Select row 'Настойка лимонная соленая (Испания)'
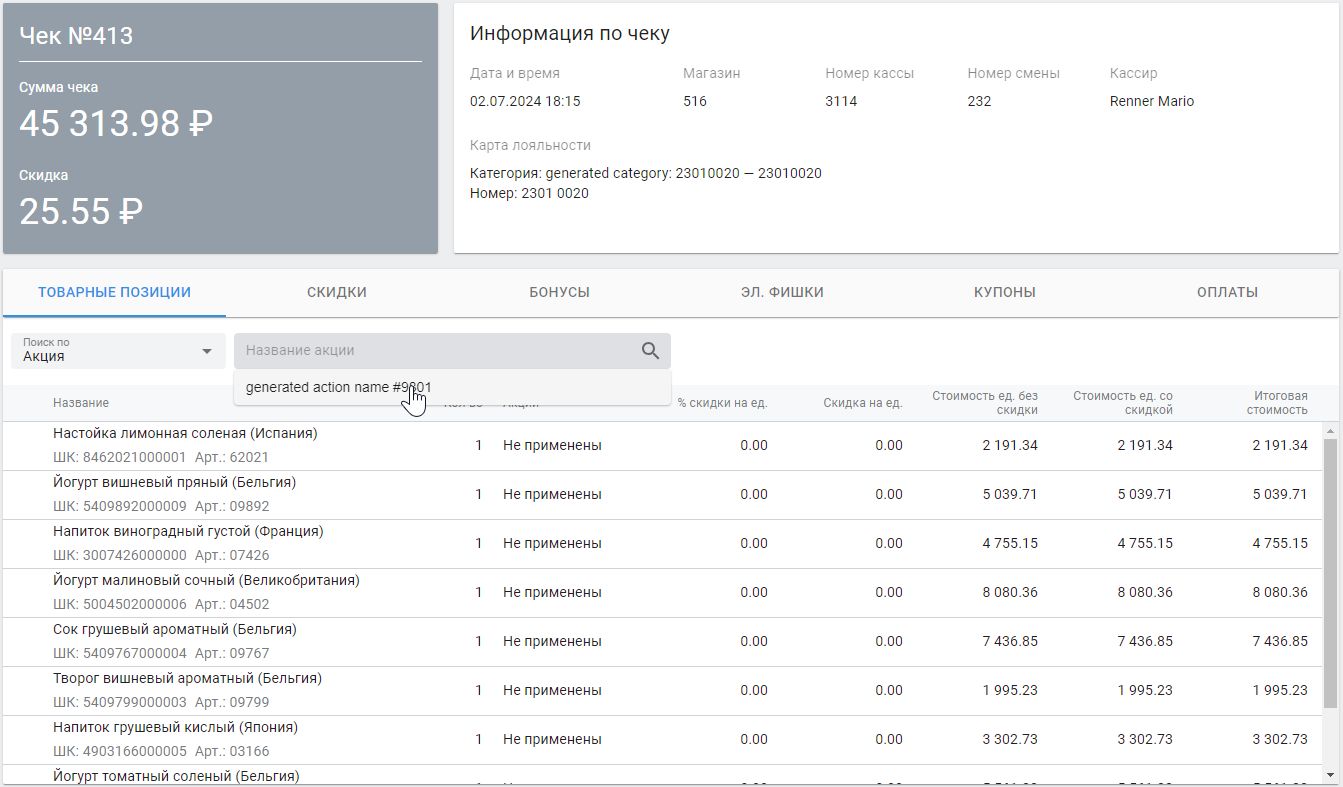1343x787 pixels. [662, 446]
